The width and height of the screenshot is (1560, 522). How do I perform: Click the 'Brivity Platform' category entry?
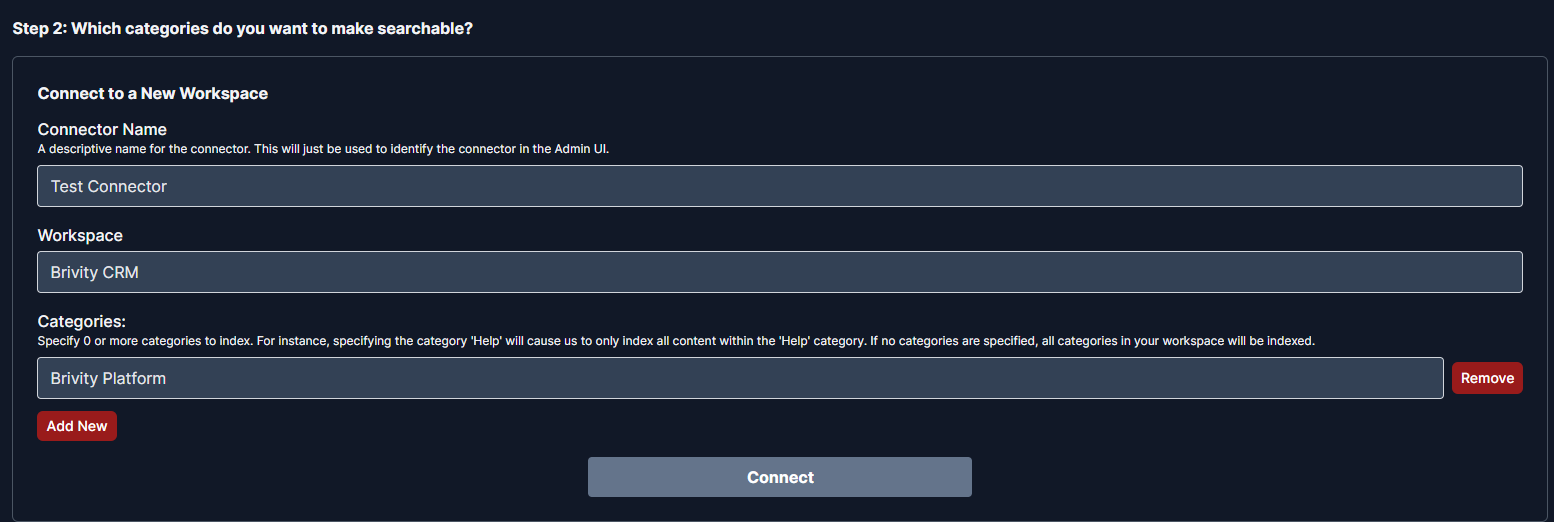(108, 378)
